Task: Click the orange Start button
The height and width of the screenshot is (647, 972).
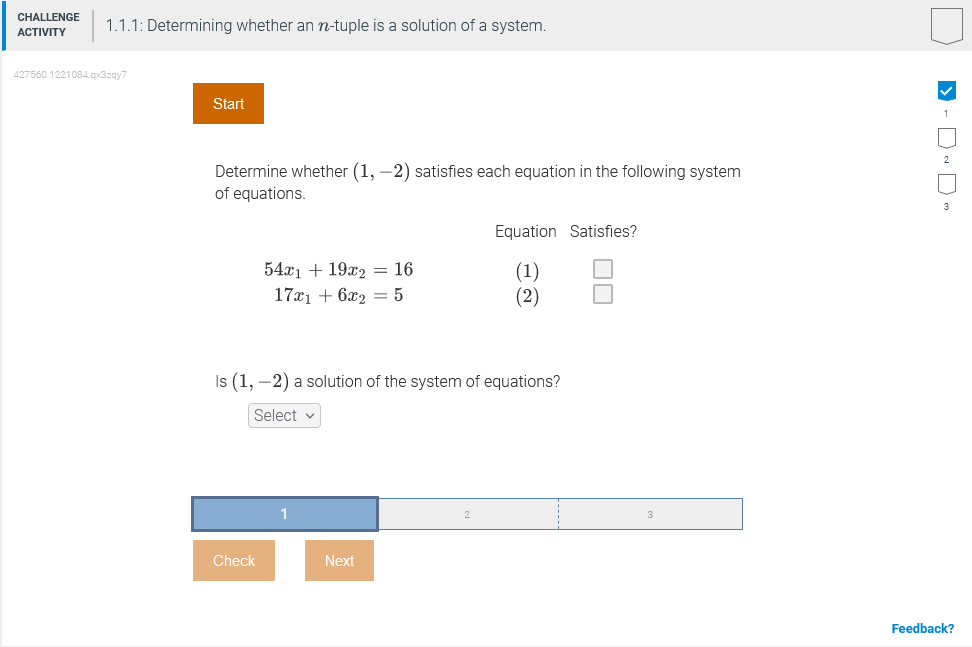Action: tap(228, 103)
